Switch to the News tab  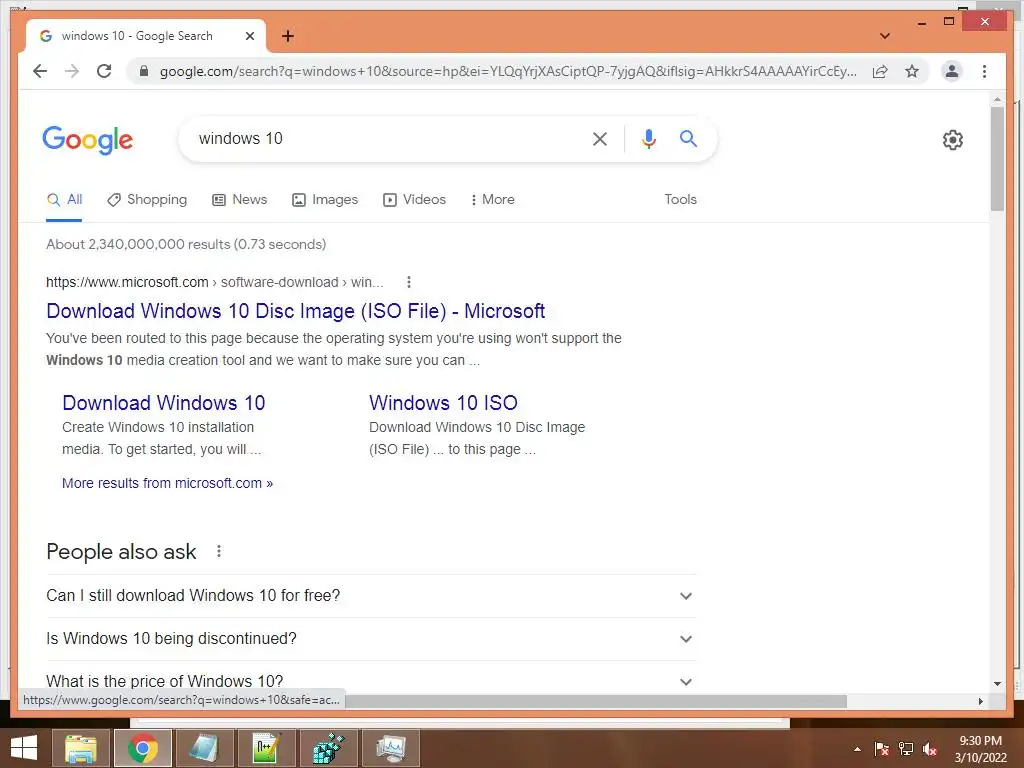240,200
